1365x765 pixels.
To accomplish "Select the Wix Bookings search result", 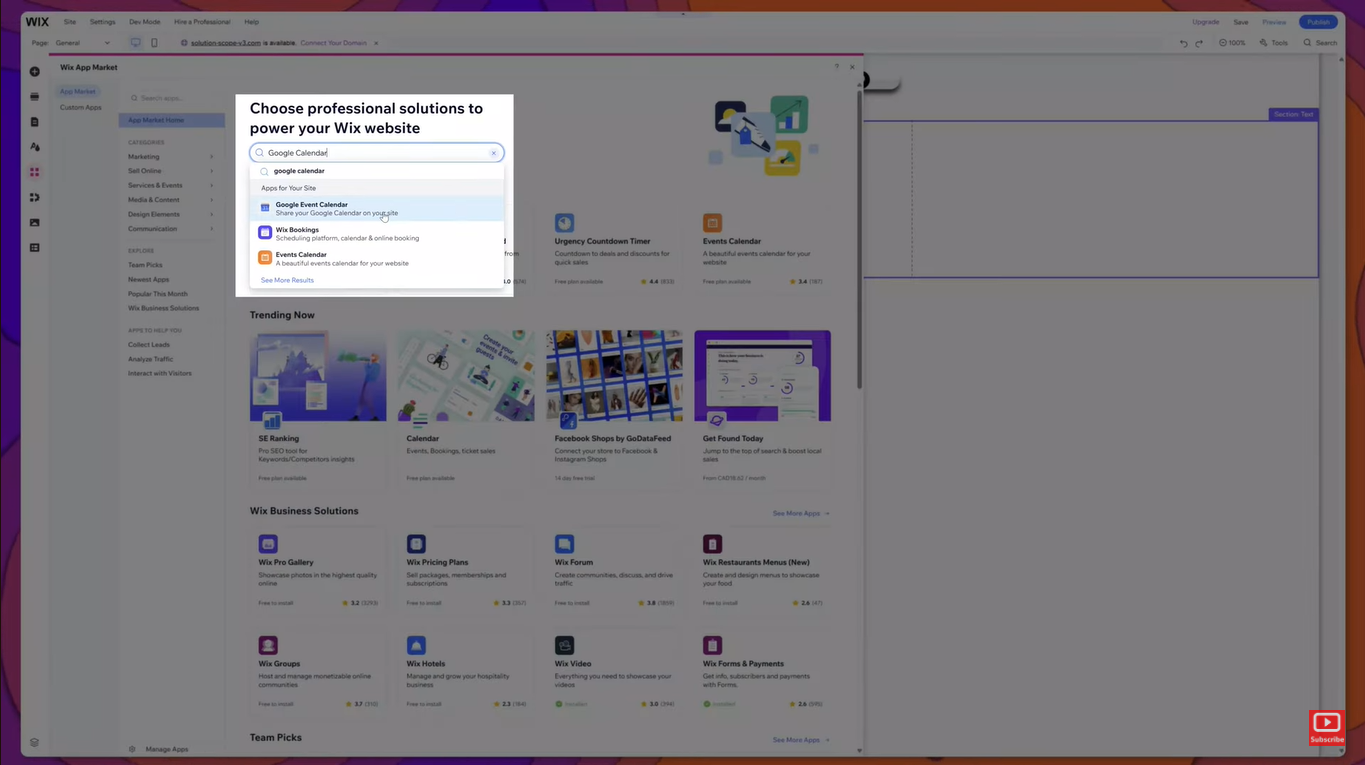I will click(x=376, y=233).
